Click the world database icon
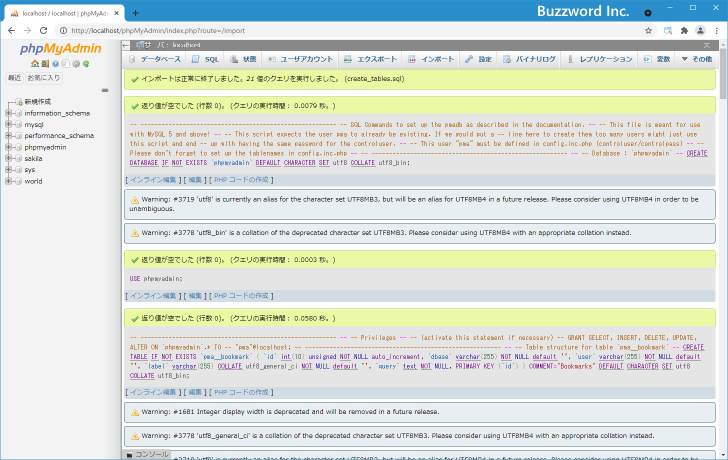 click(19, 181)
